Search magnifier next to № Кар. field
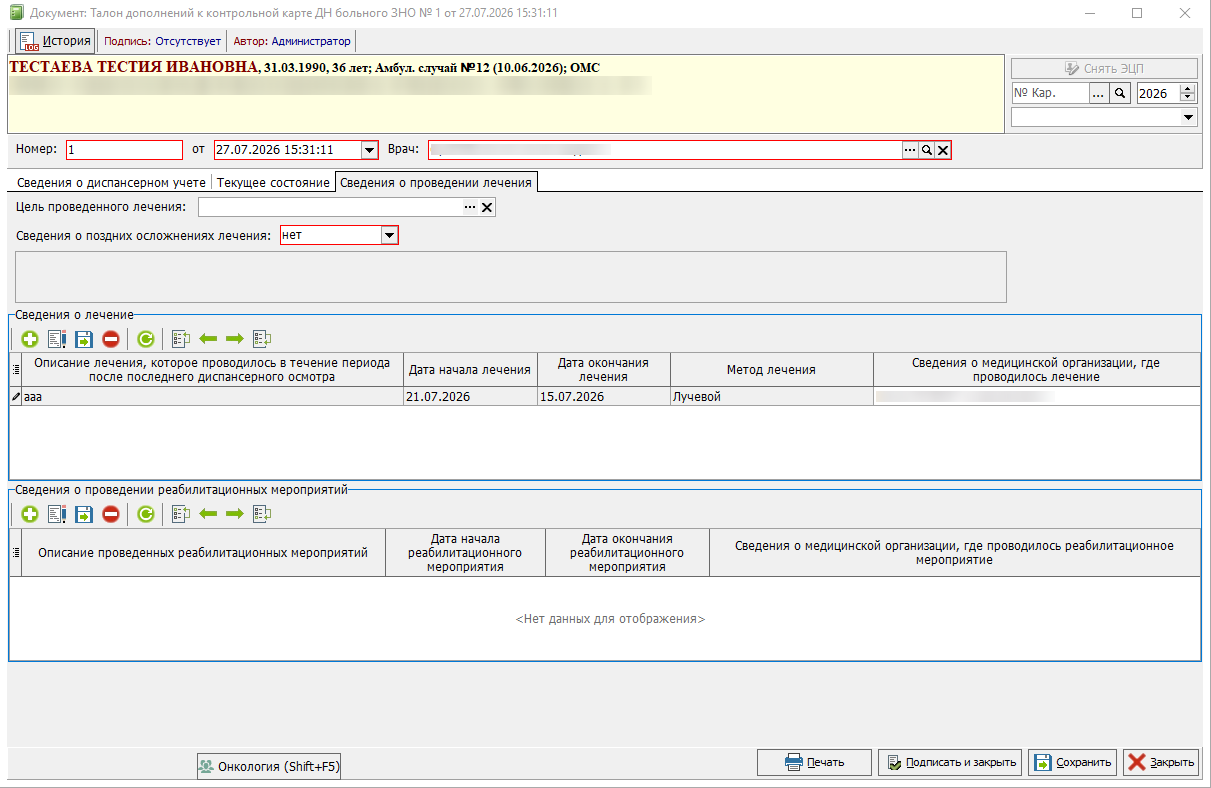The height and width of the screenshot is (788, 1211). click(1120, 93)
